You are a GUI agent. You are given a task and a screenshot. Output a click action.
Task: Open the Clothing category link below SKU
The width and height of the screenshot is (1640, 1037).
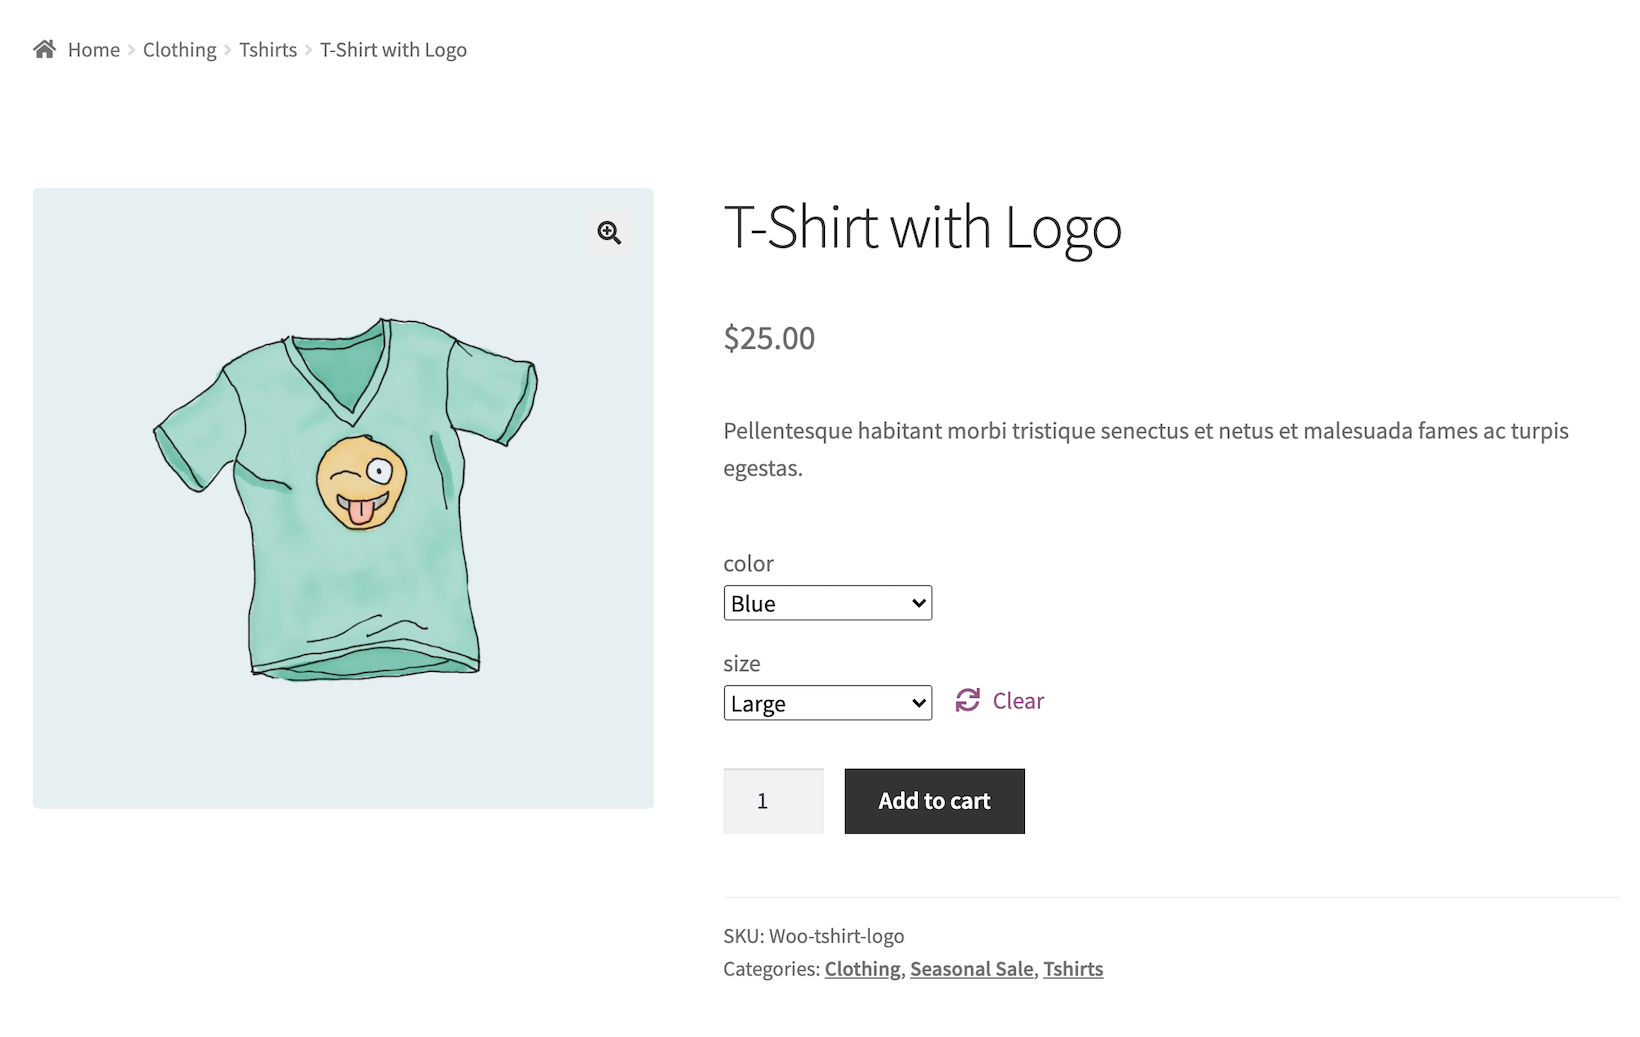862,969
